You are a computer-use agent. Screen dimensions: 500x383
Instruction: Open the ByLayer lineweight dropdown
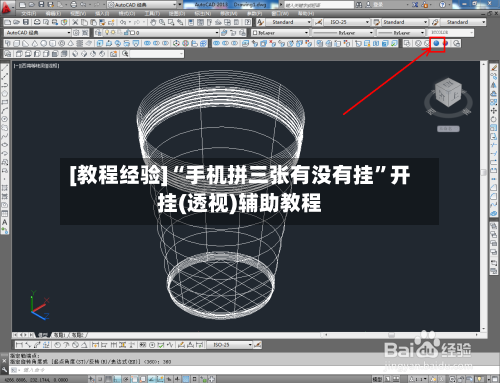coord(400,33)
